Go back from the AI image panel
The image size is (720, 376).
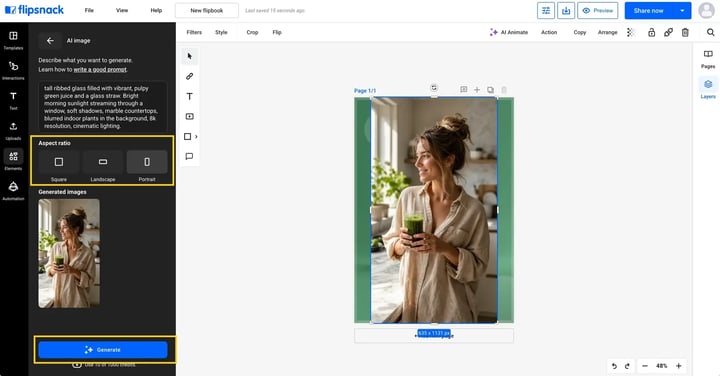pos(50,41)
